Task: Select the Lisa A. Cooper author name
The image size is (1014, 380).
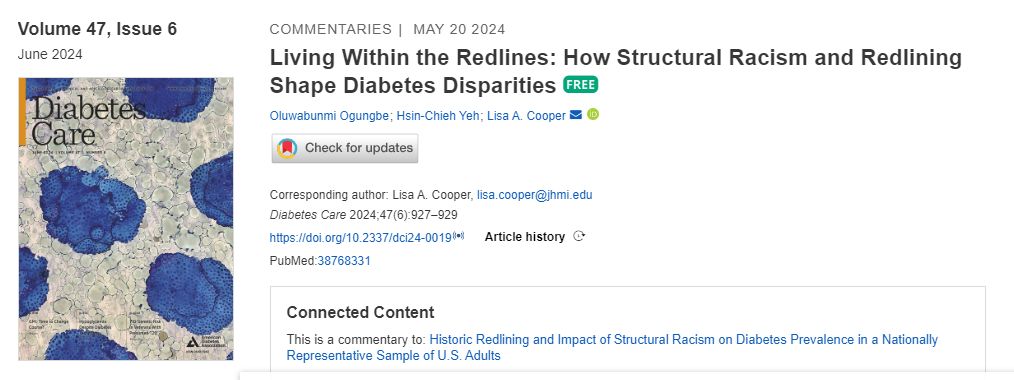Action: click(526, 116)
